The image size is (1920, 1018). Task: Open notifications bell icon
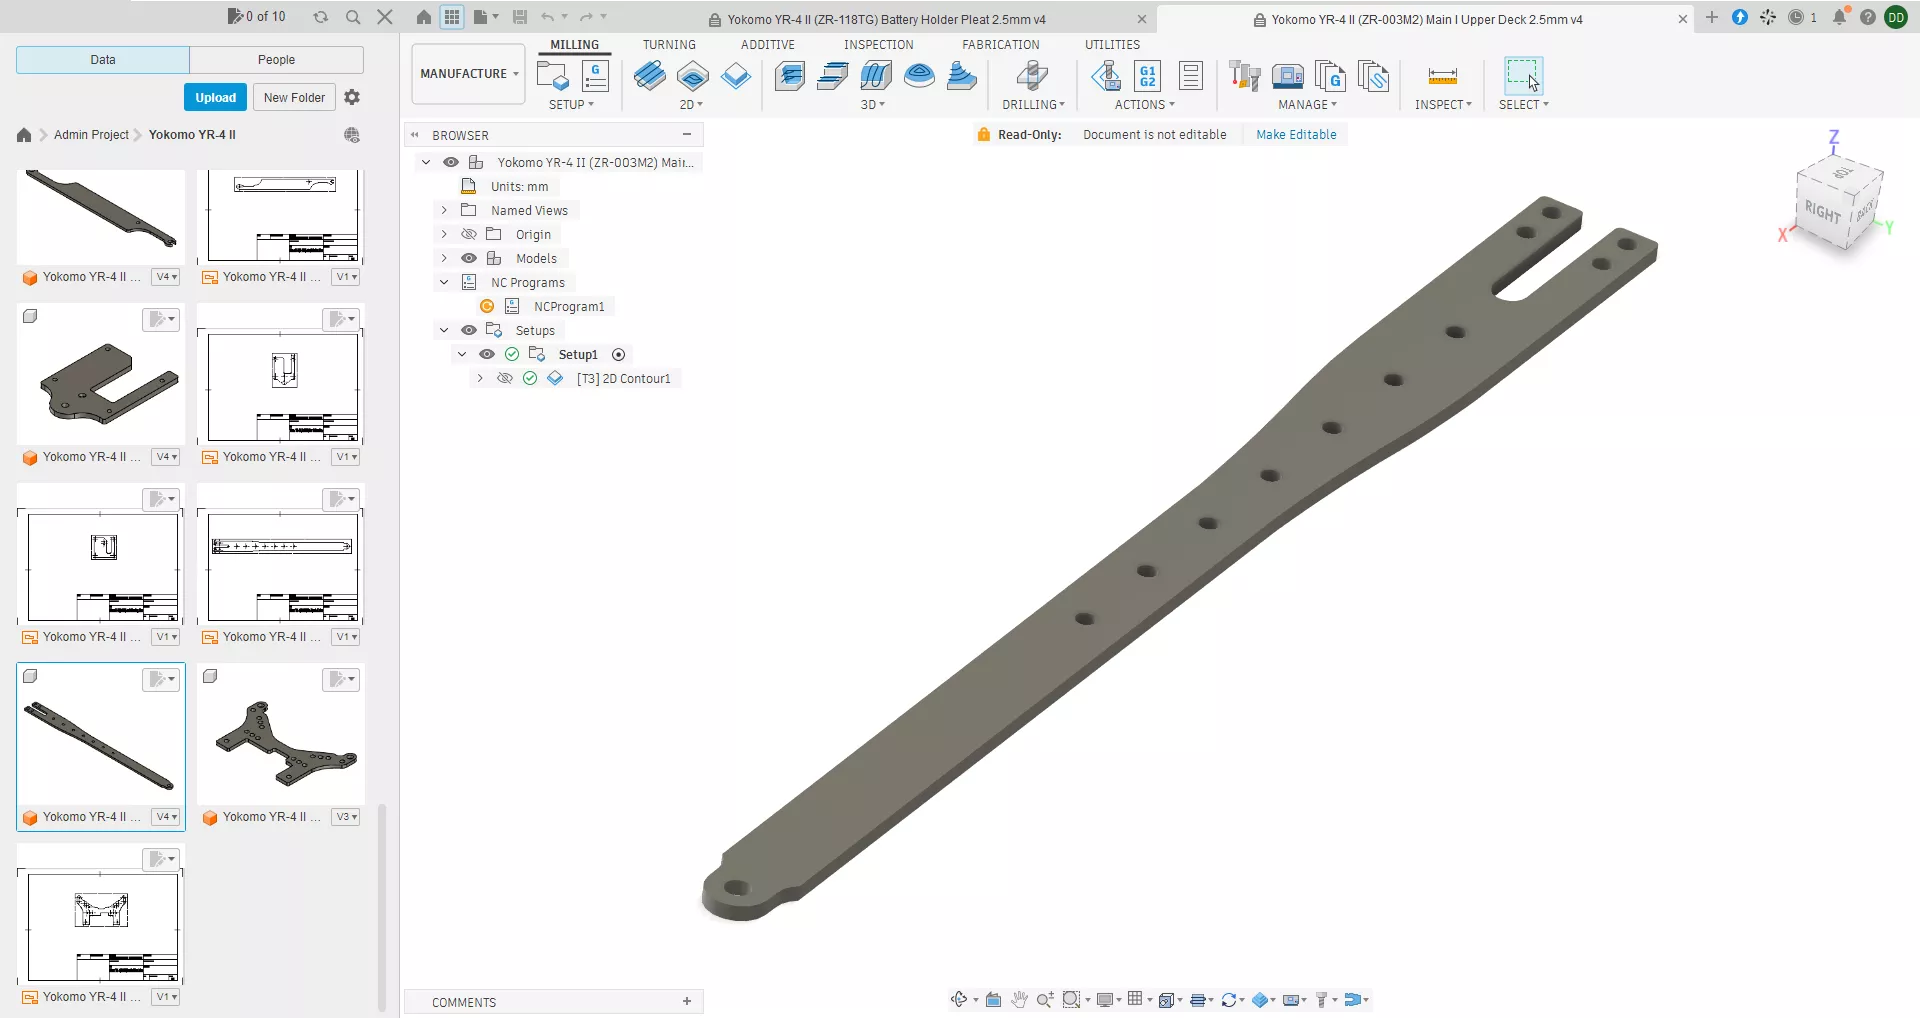coord(1839,17)
